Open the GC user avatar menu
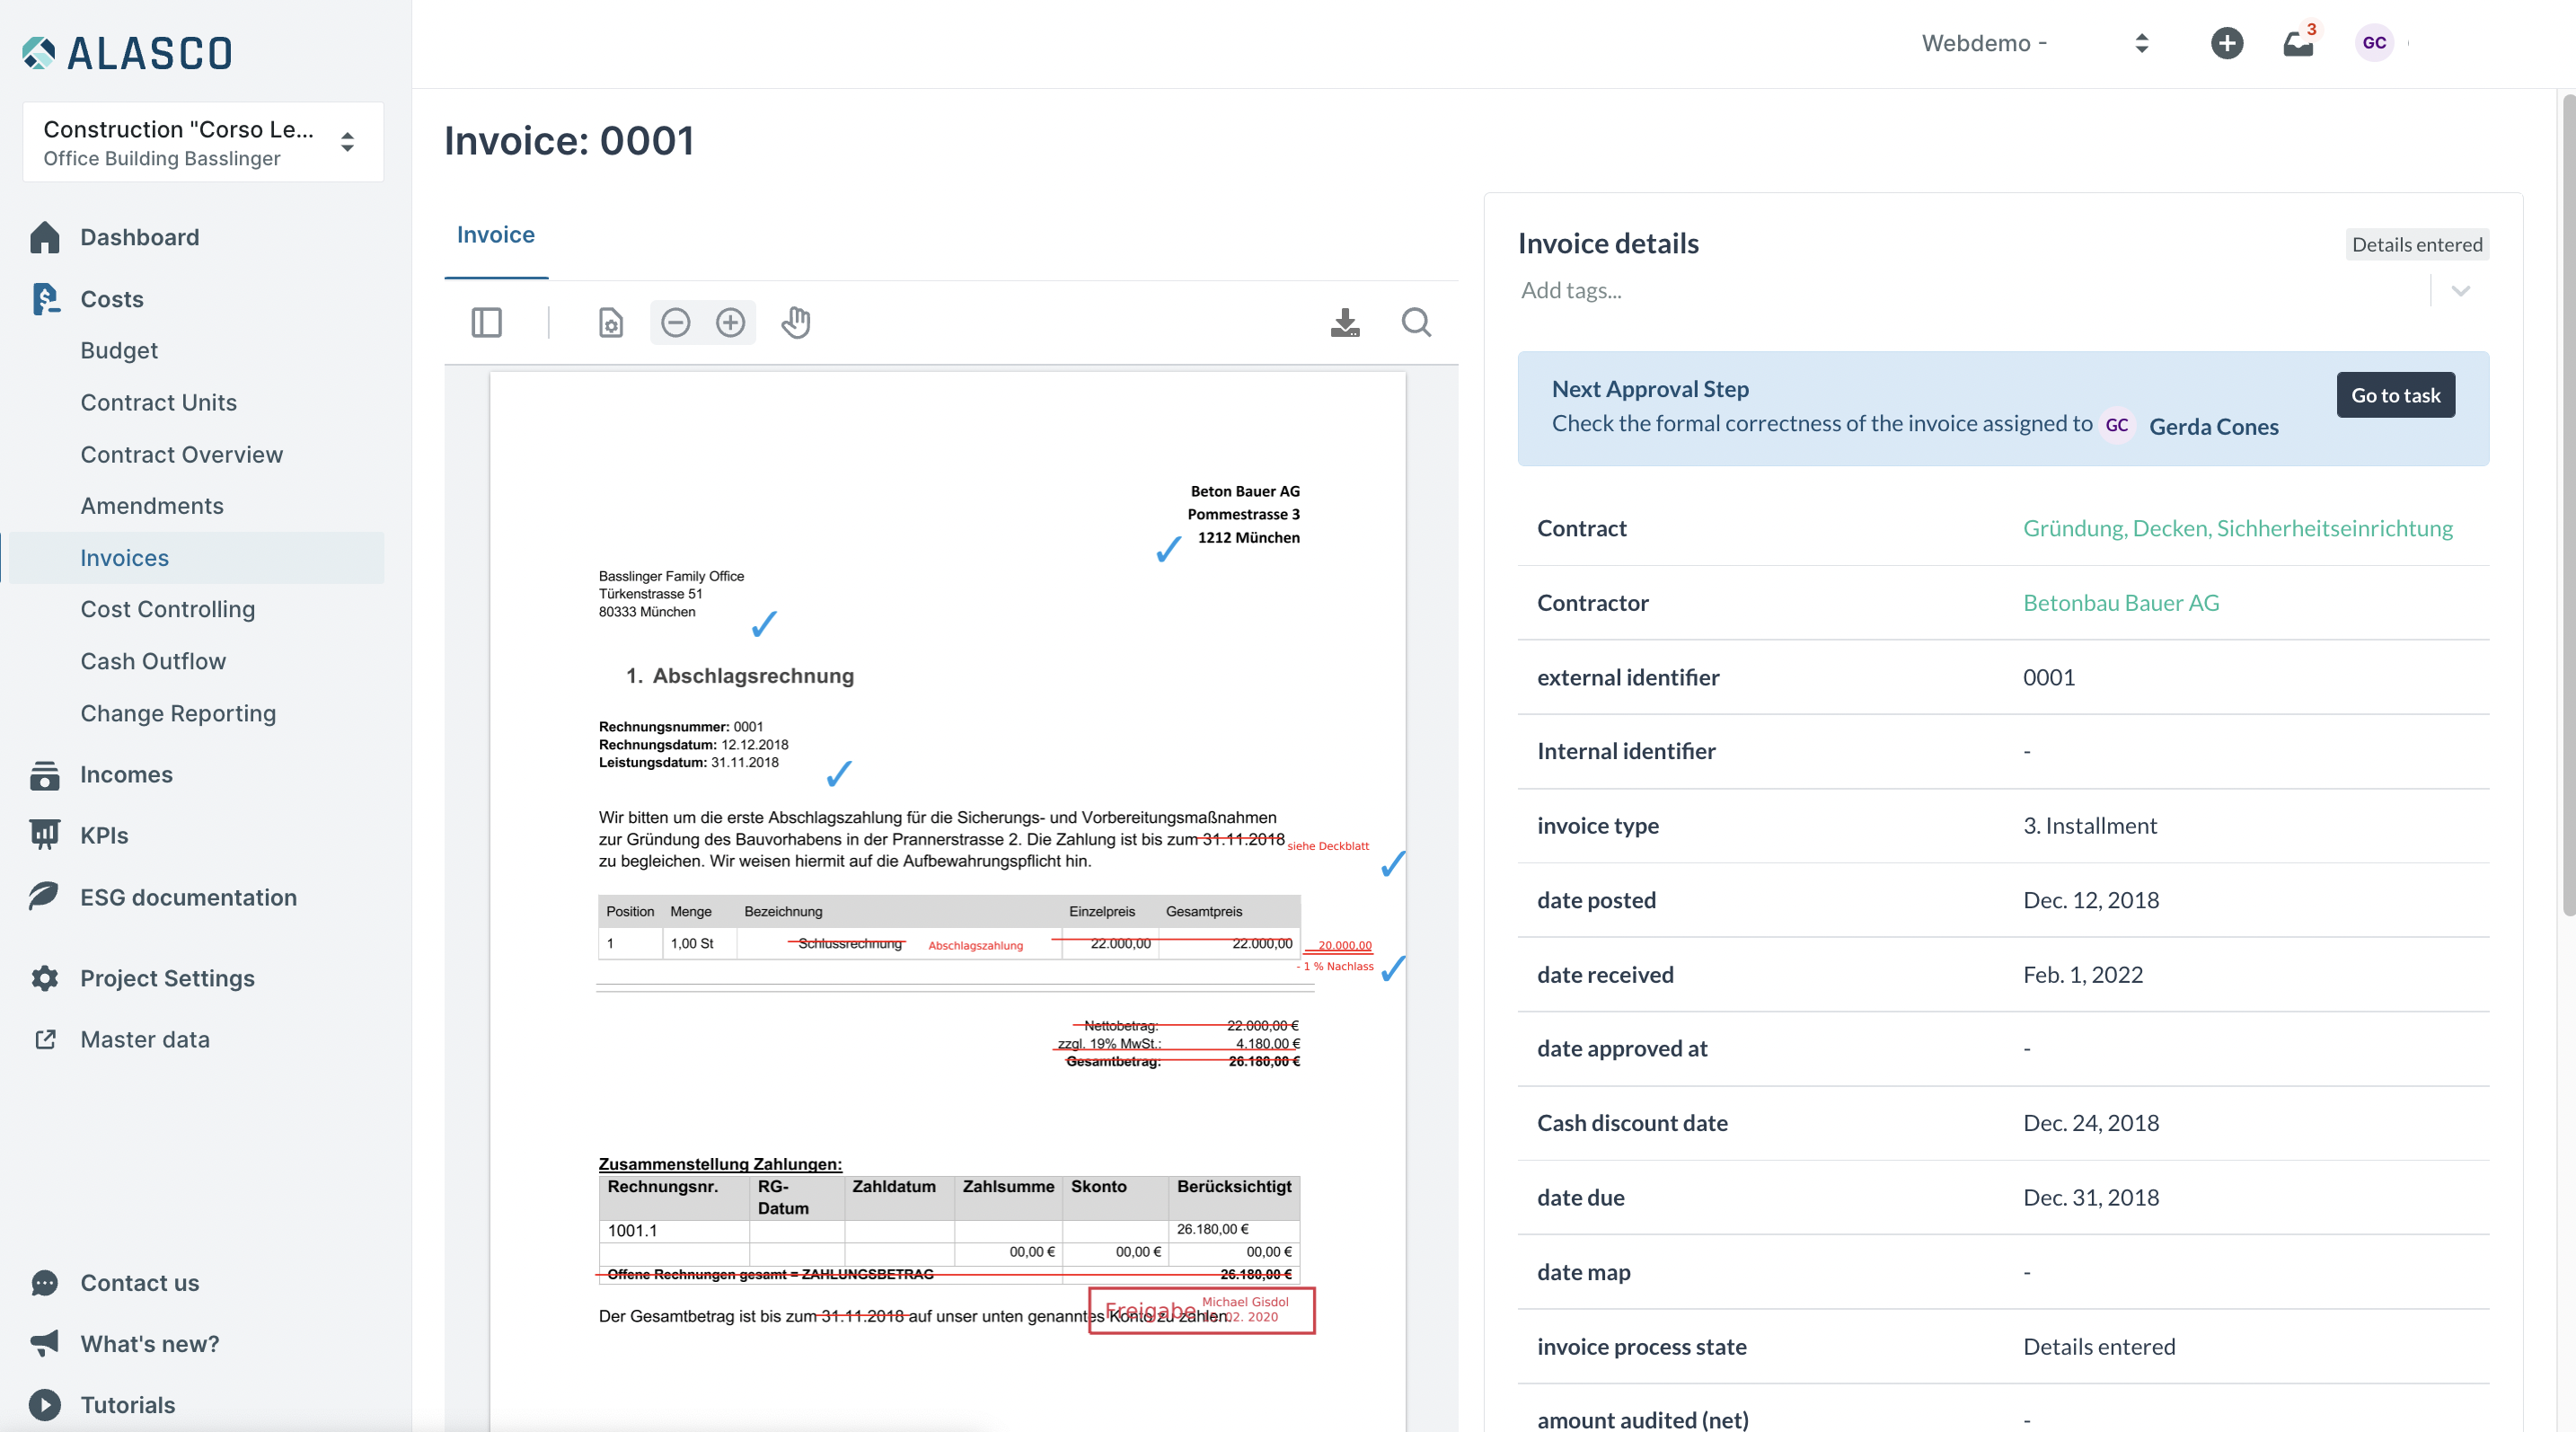 pos(2375,43)
